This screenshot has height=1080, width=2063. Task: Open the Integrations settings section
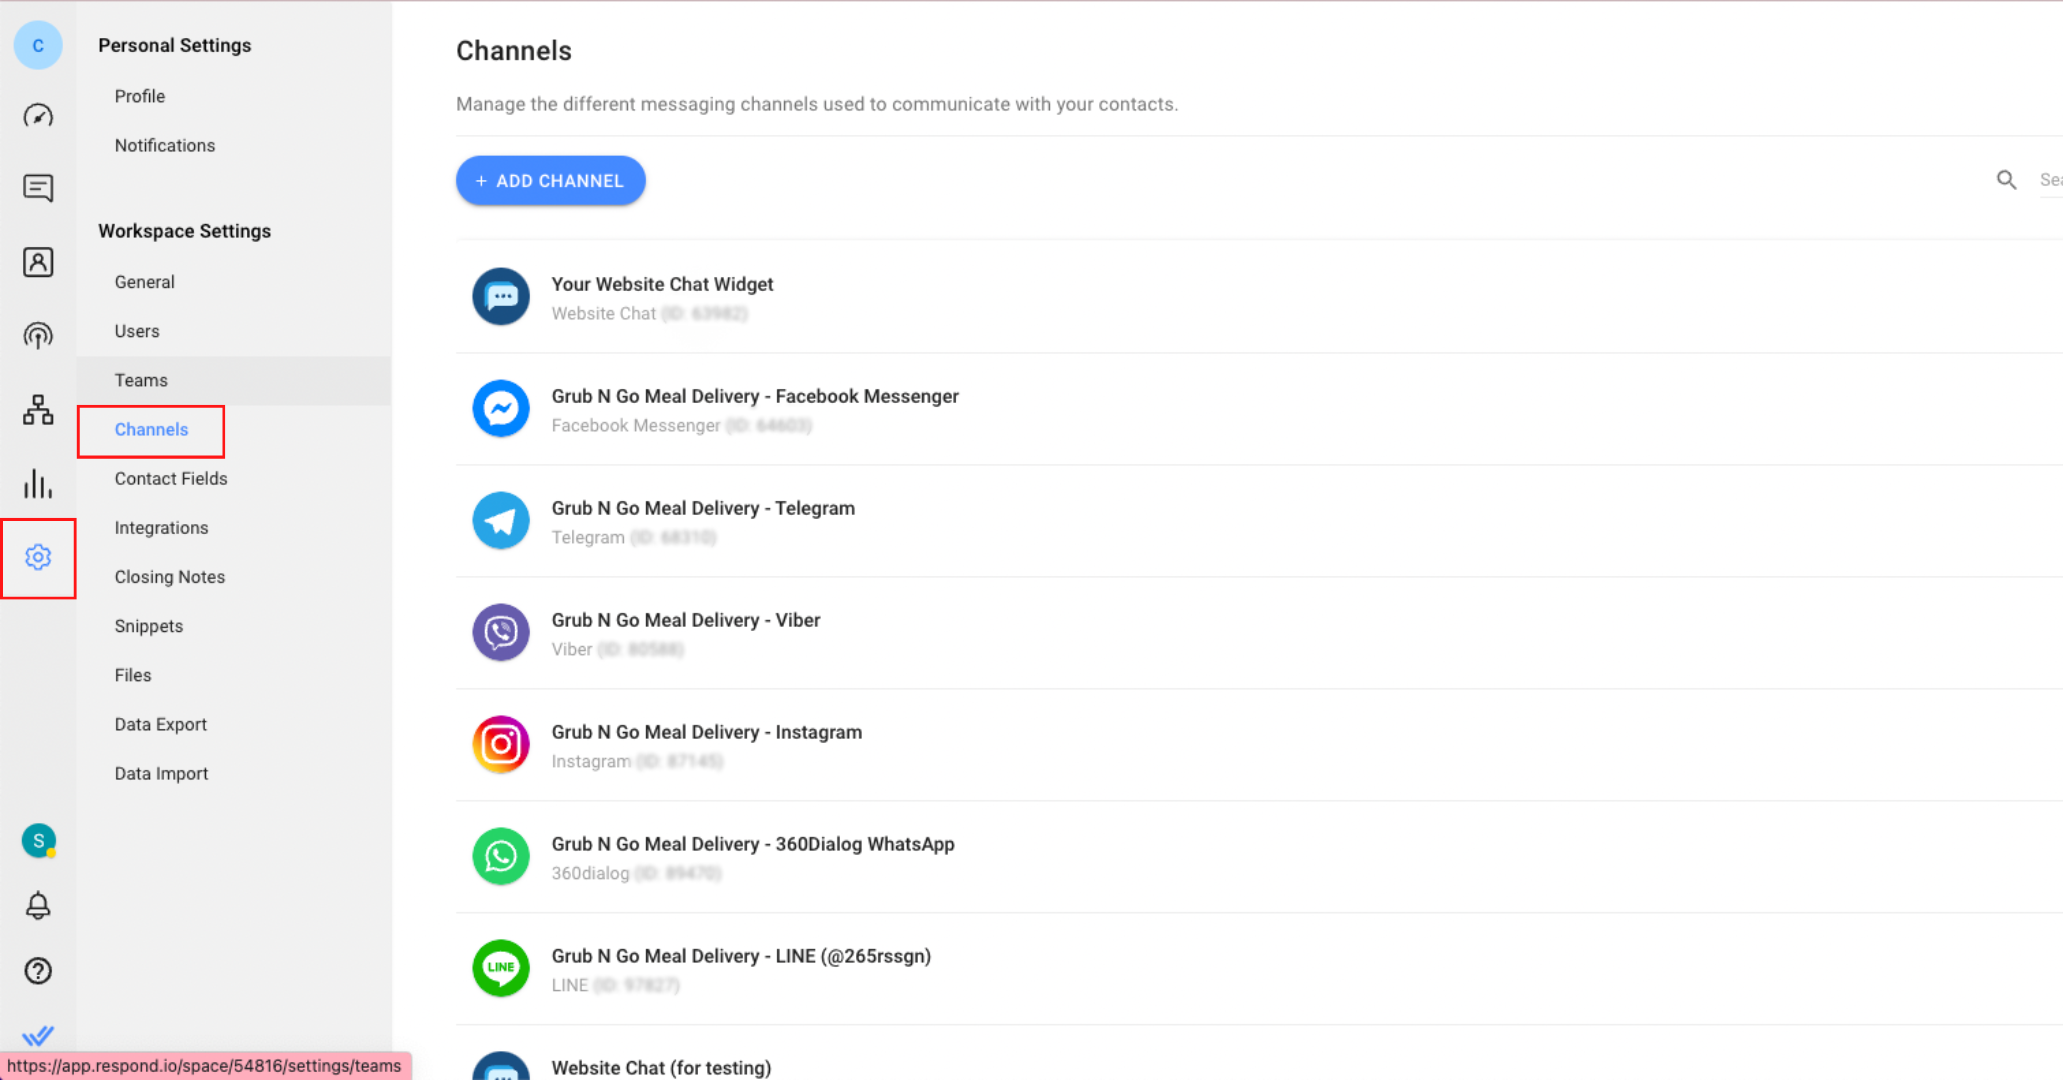pyautogui.click(x=161, y=528)
